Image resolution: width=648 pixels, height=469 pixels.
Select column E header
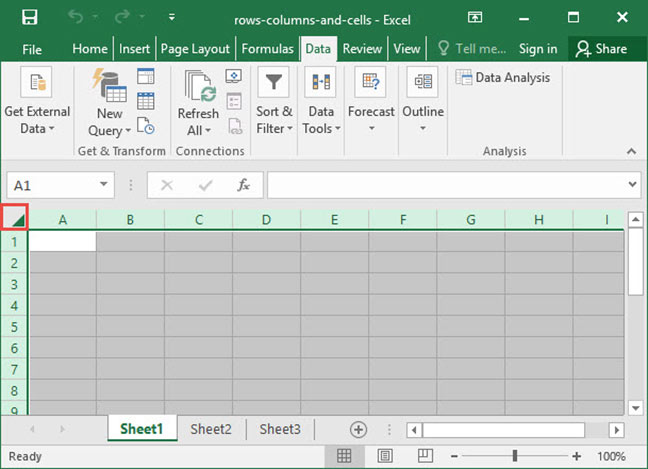click(x=334, y=219)
